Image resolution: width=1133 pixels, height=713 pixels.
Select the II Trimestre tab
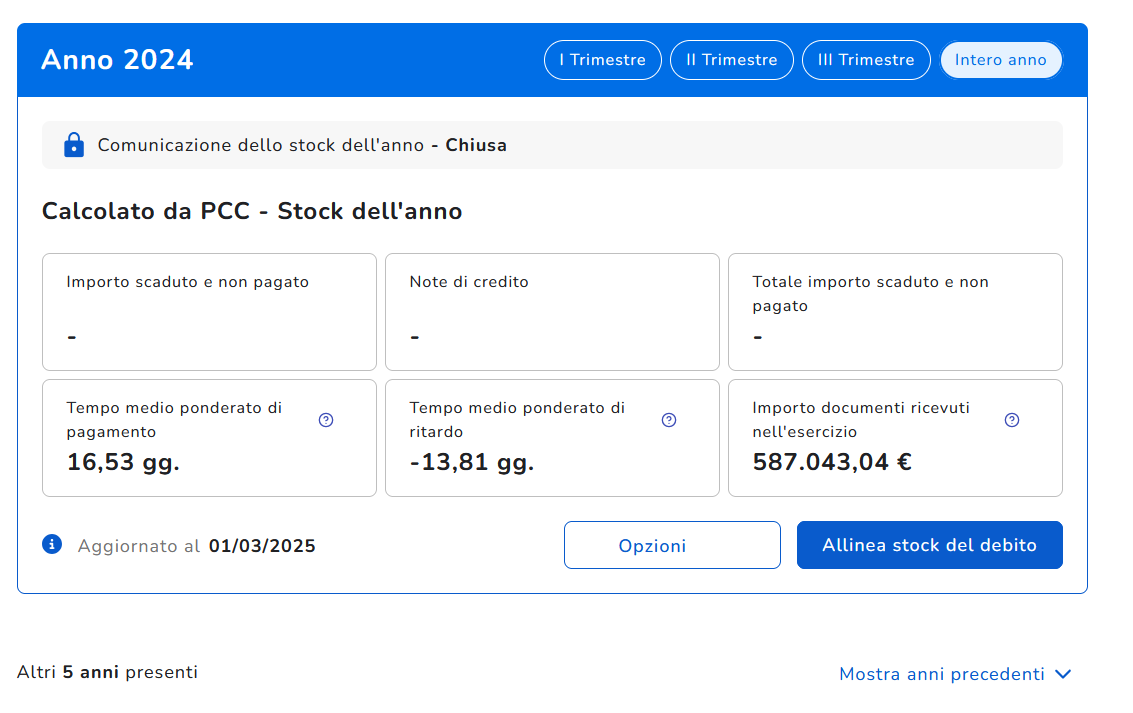(x=731, y=60)
